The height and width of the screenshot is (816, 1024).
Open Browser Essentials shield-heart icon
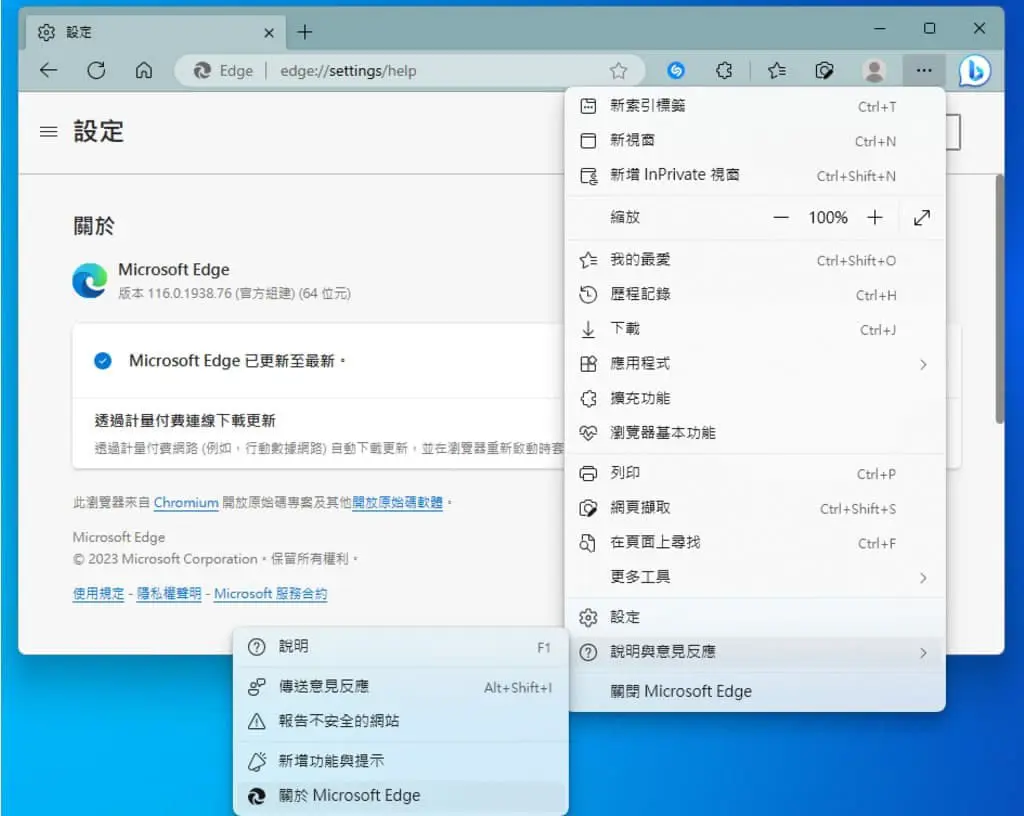point(824,71)
